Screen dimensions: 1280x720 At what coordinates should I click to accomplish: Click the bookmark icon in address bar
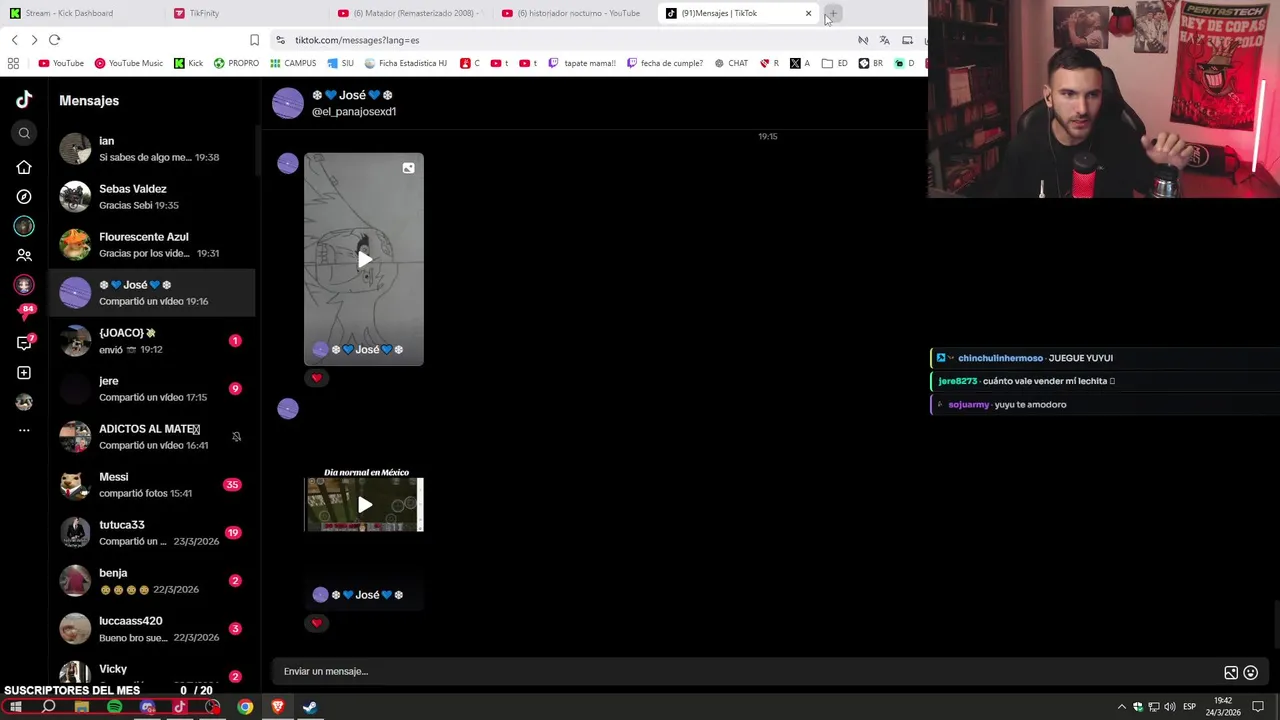pos(254,40)
